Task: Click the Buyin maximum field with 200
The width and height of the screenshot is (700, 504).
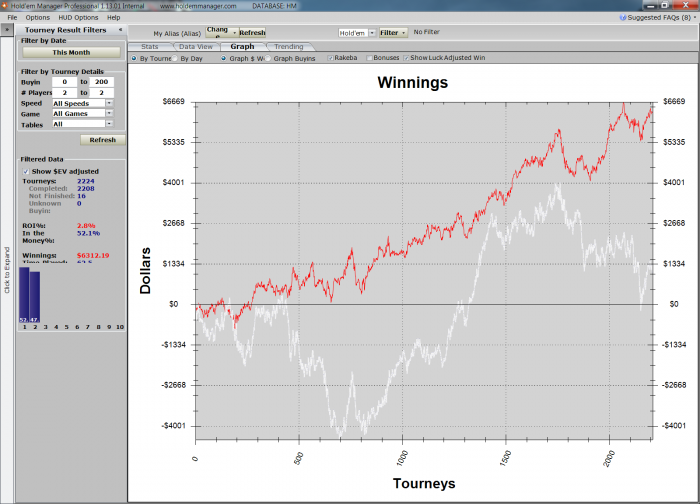Action: point(101,82)
